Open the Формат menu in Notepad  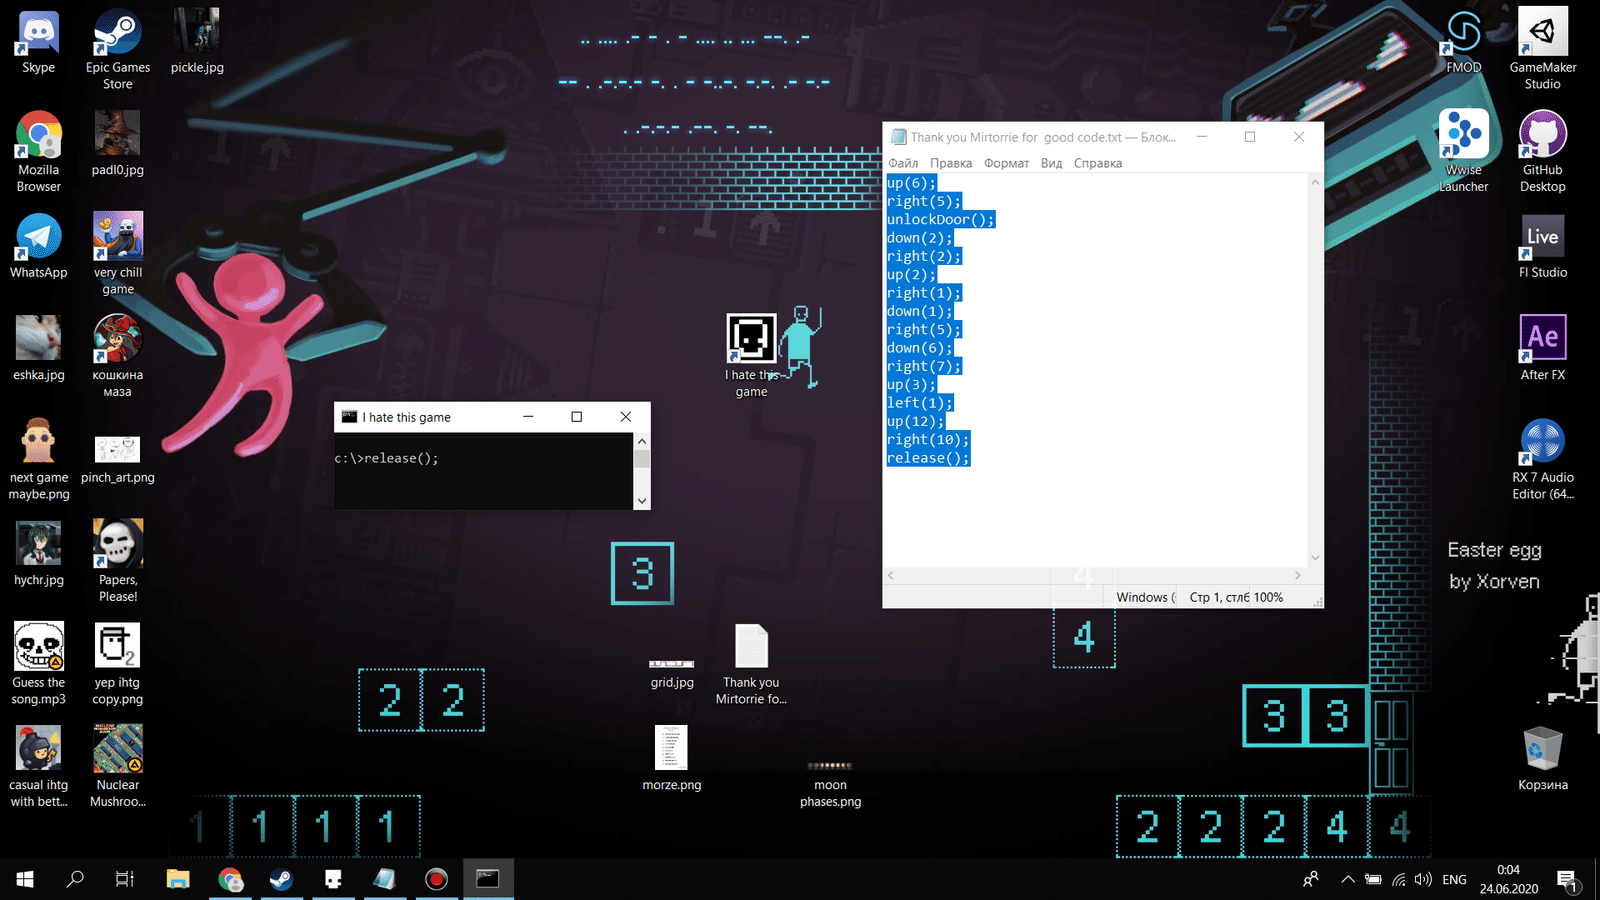pyautogui.click(x=1006, y=163)
